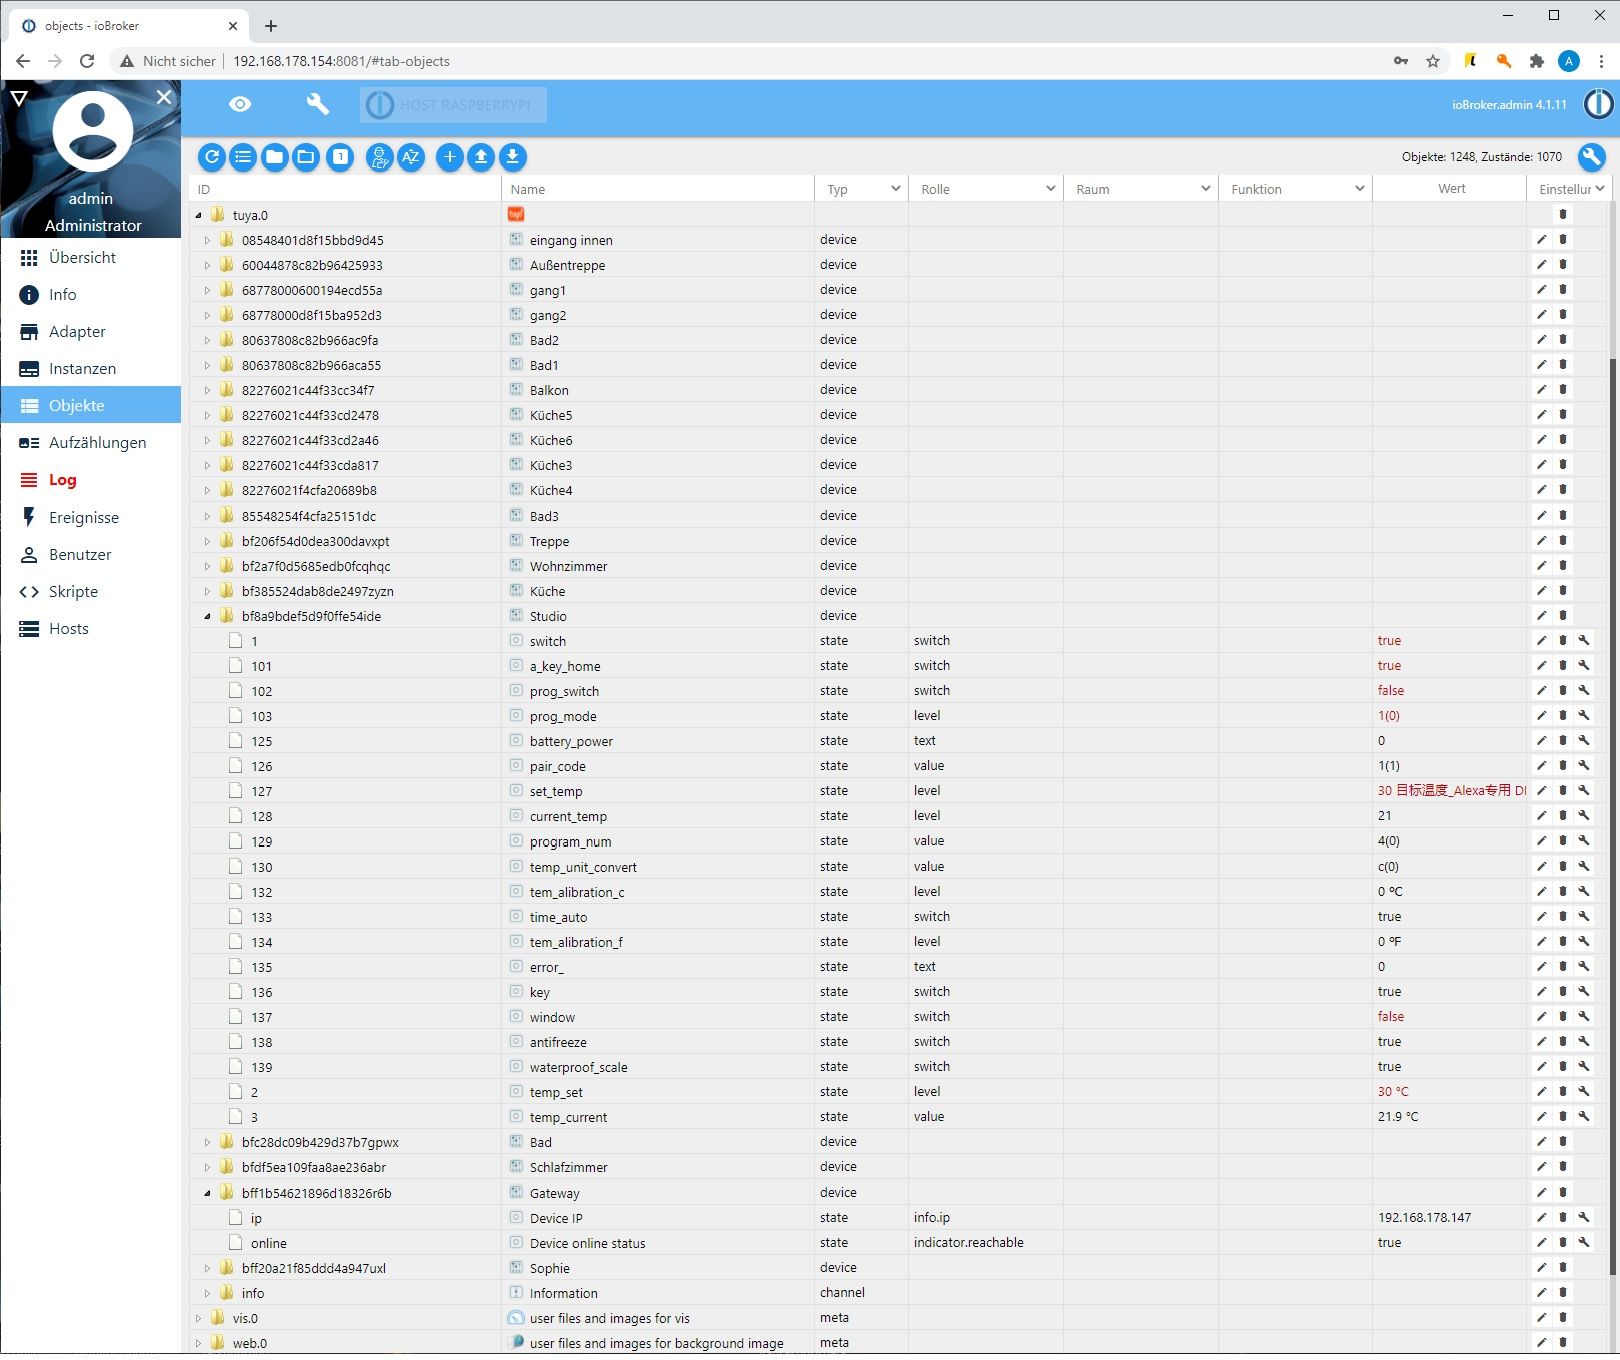Open table settings wrench beside object counter
Screen dimensions: 1620x1360
pos(1591,157)
